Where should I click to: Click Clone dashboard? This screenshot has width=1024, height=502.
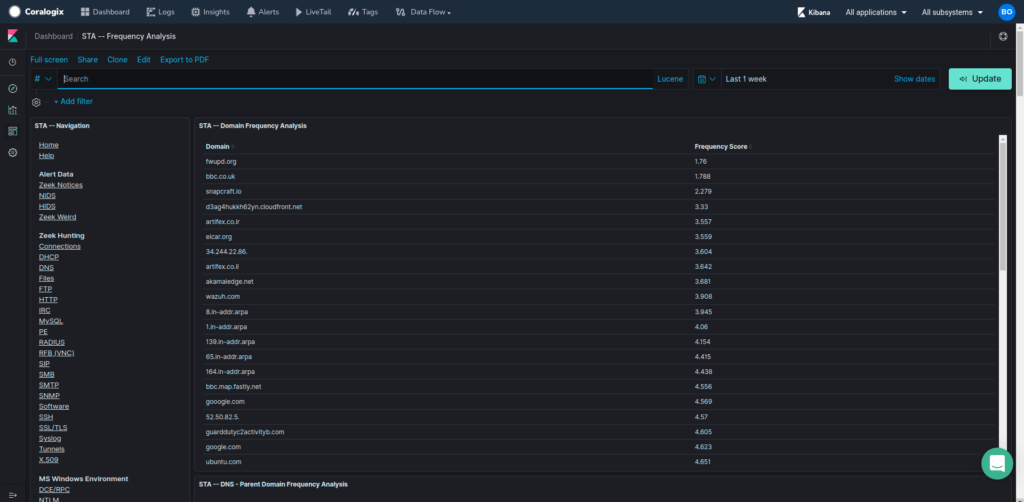[x=118, y=59]
